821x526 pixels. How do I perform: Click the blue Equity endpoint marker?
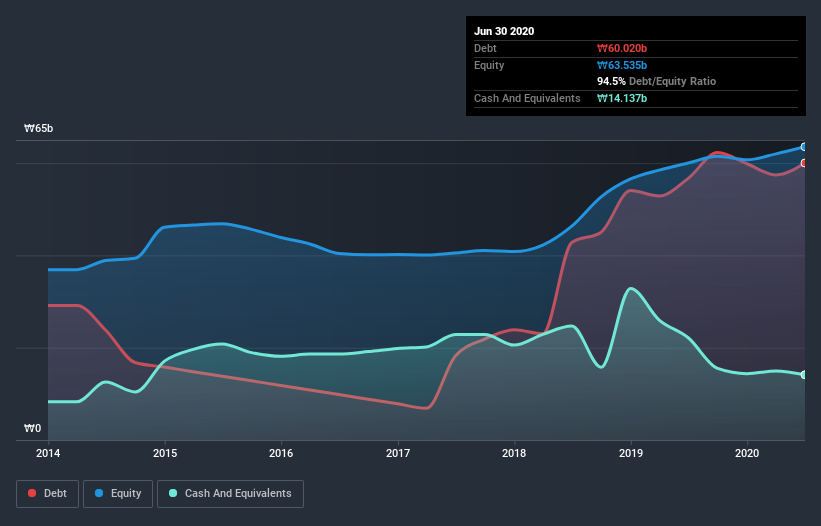pos(804,147)
